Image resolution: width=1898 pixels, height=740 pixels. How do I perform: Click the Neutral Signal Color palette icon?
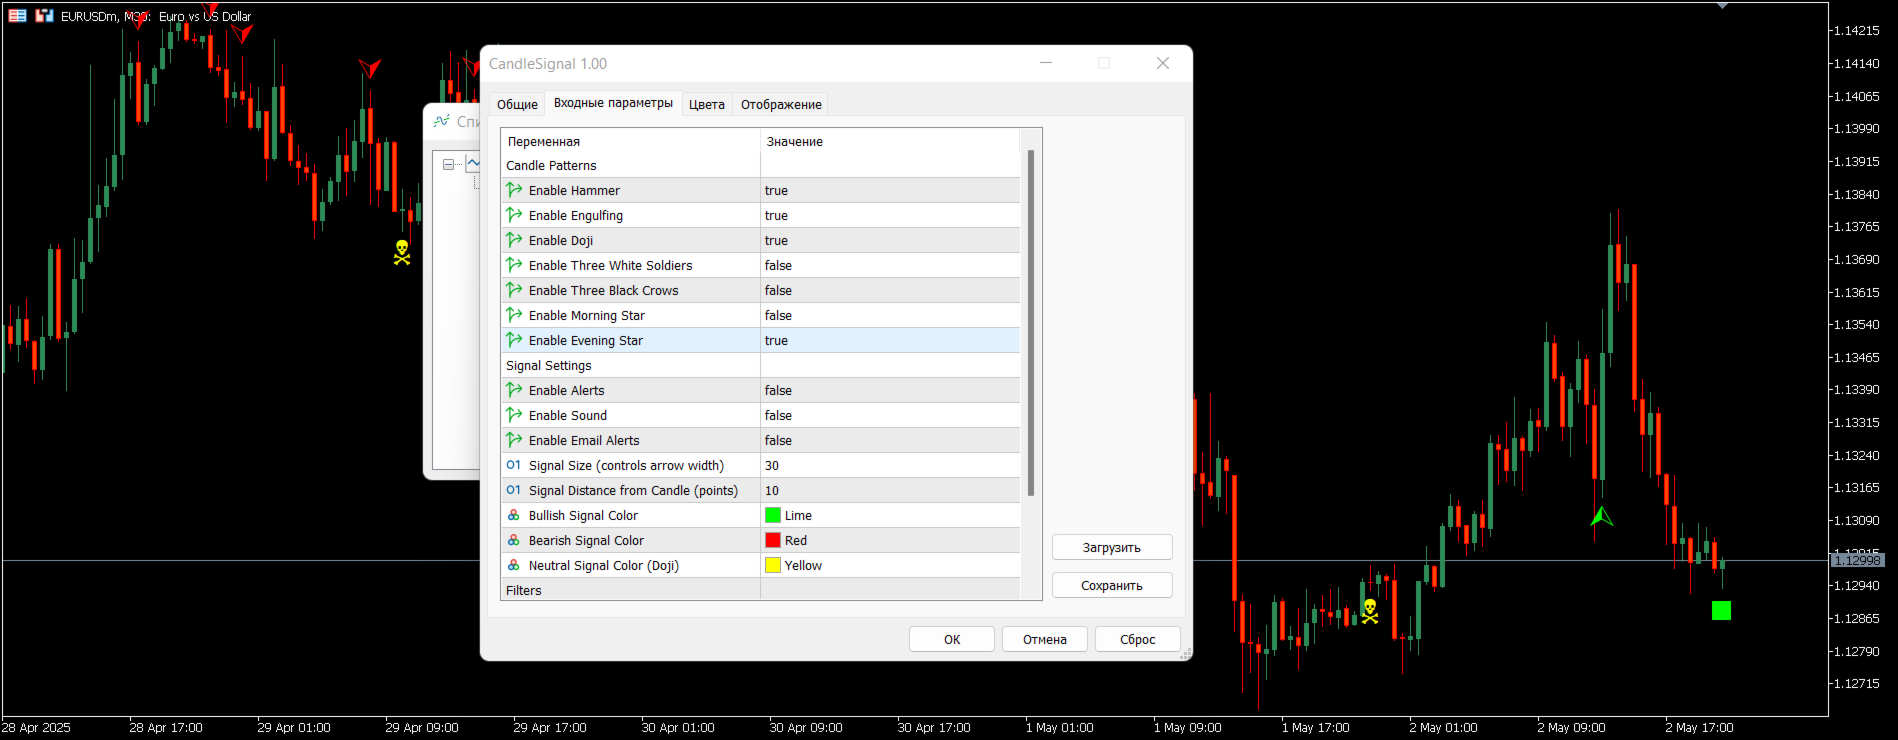coord(514,565)
